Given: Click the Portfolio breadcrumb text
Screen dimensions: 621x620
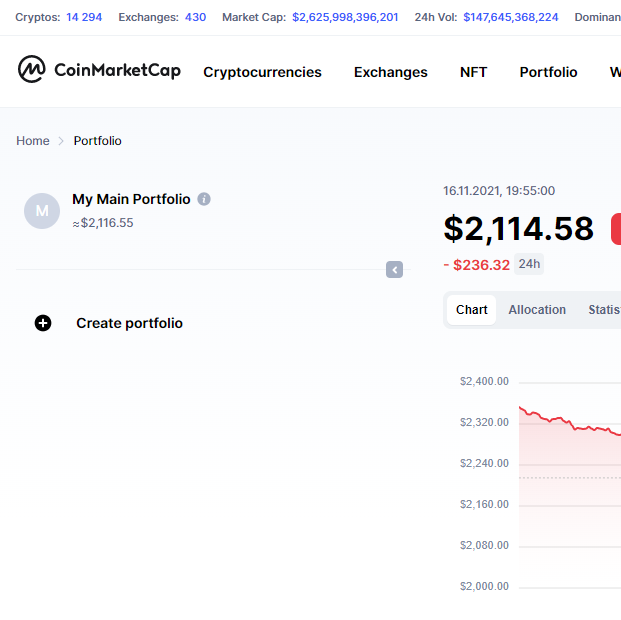Looking at the screenshot, I should click(97, 141).
